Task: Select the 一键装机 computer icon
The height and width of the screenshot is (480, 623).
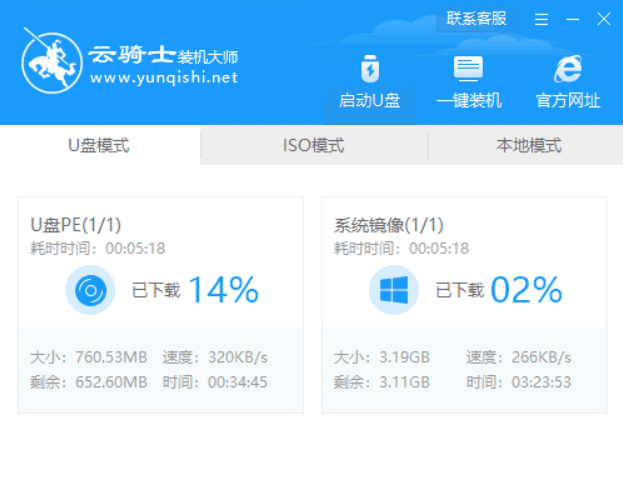Action: (468, 68)
